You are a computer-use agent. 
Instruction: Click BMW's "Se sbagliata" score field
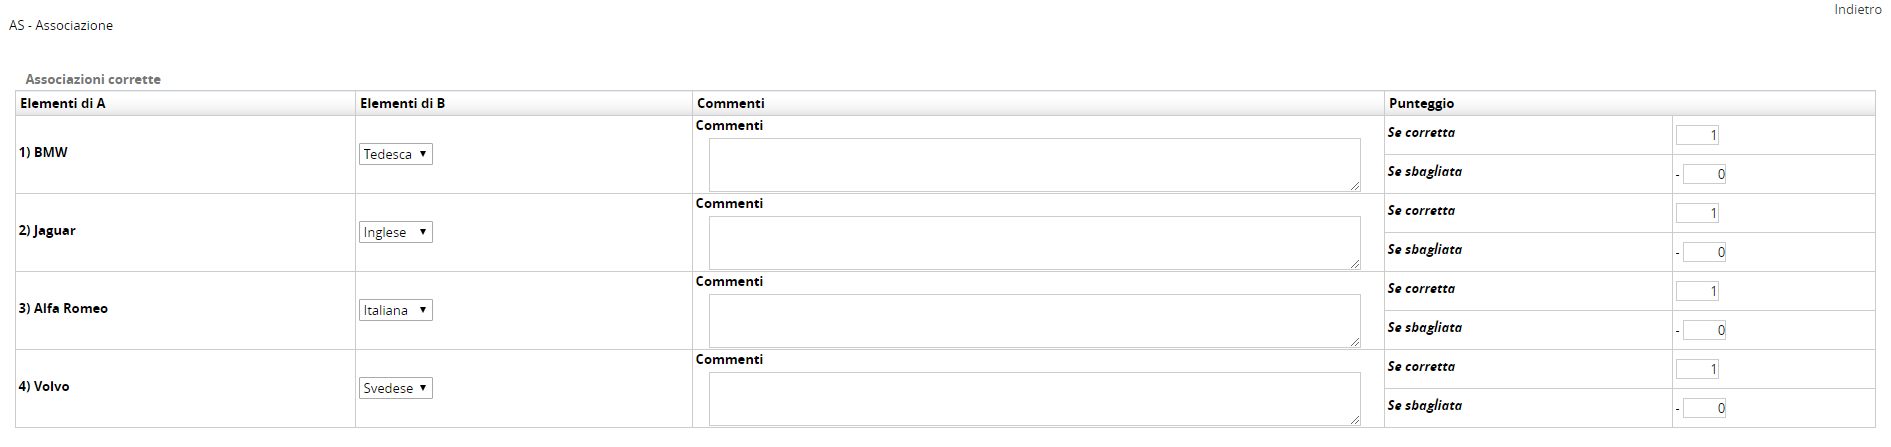[x=1704, y=174]
